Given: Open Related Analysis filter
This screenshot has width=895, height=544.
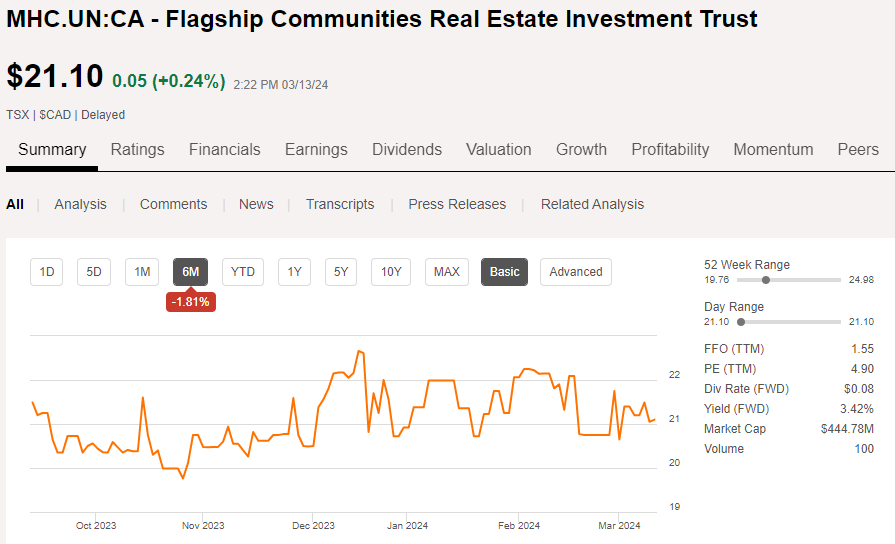Looking at the screenshot, I should point(592,204).
